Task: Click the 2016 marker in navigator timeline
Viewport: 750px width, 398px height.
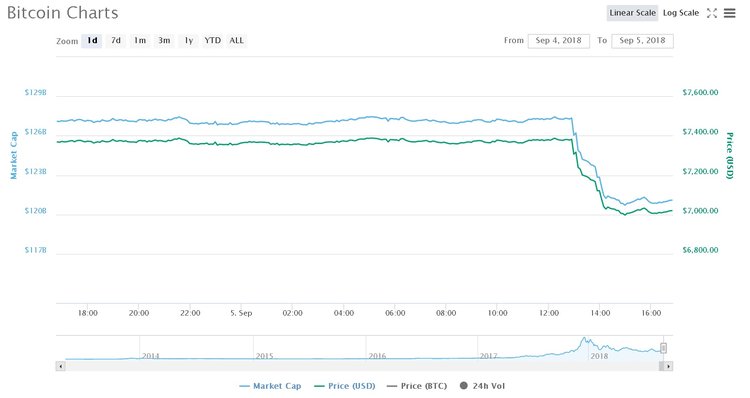Action: (x=377, y=356)
